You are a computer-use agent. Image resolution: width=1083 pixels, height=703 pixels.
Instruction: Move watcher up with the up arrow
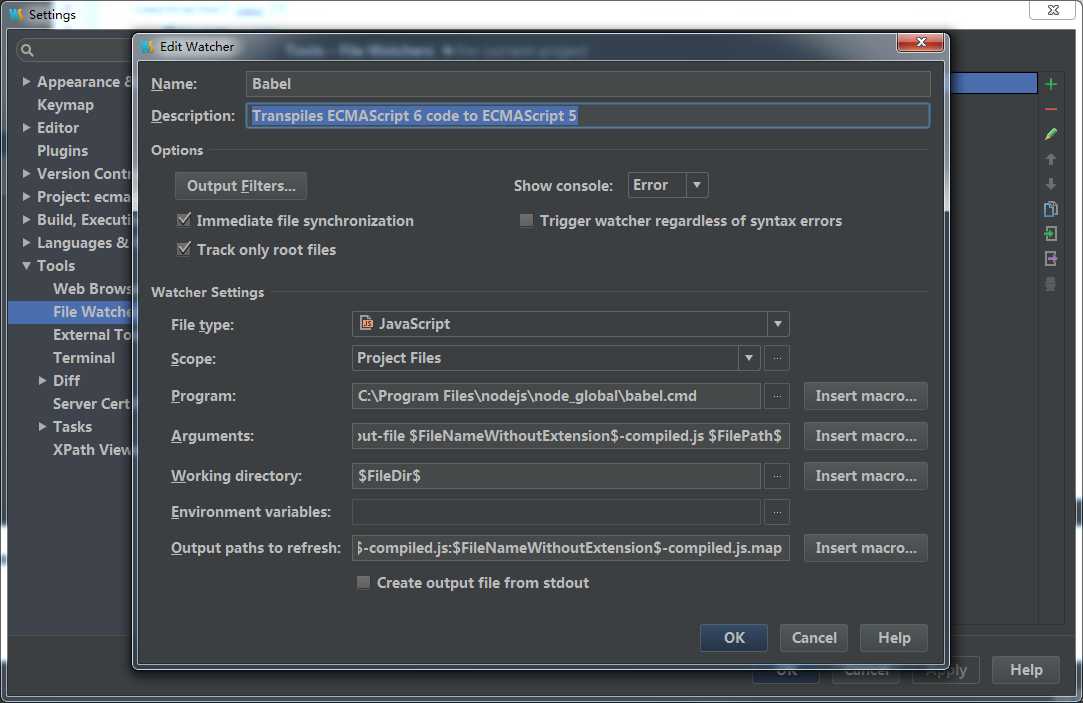click(1051, 160)
